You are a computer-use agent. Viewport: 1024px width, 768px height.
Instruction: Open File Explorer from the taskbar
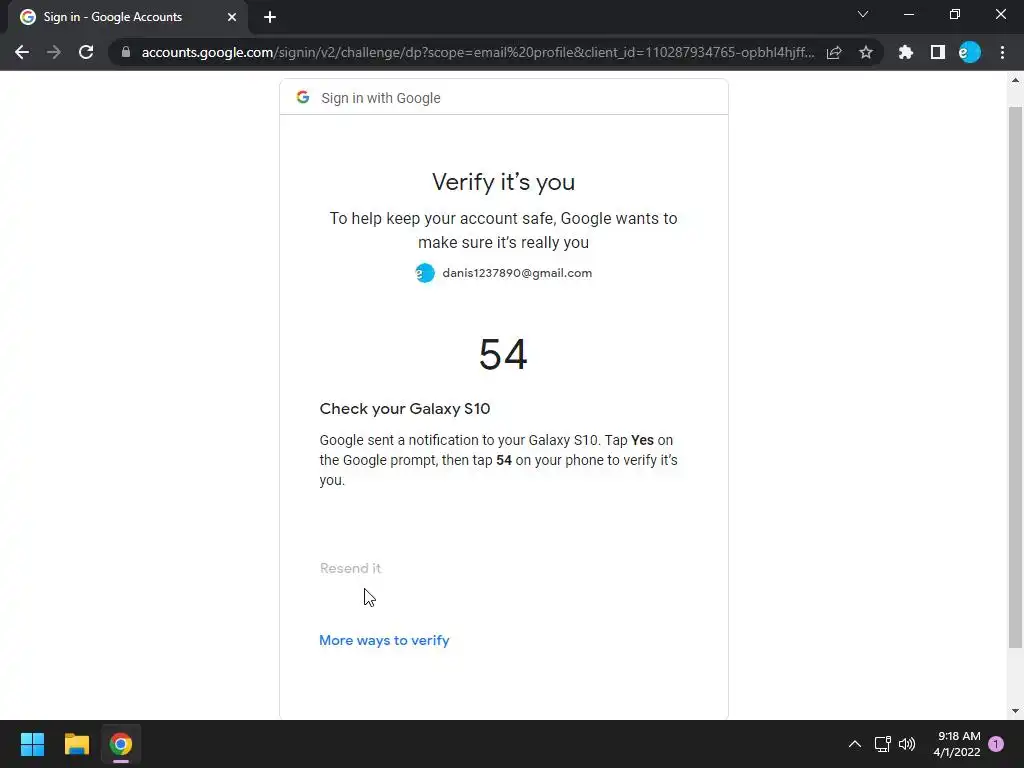point(76,744)
